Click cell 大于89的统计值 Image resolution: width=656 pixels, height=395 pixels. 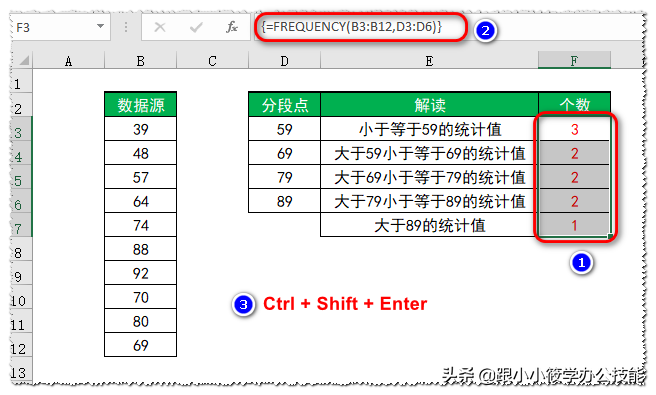pyautogui.click(x=429, y=225)
